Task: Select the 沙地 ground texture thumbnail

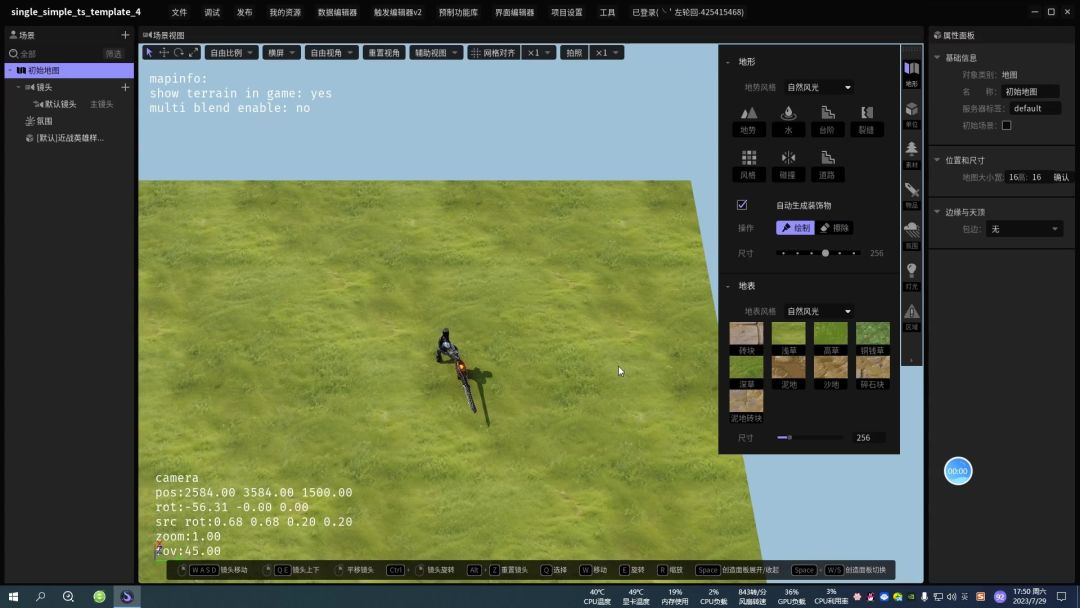Action: click(830, 369)
